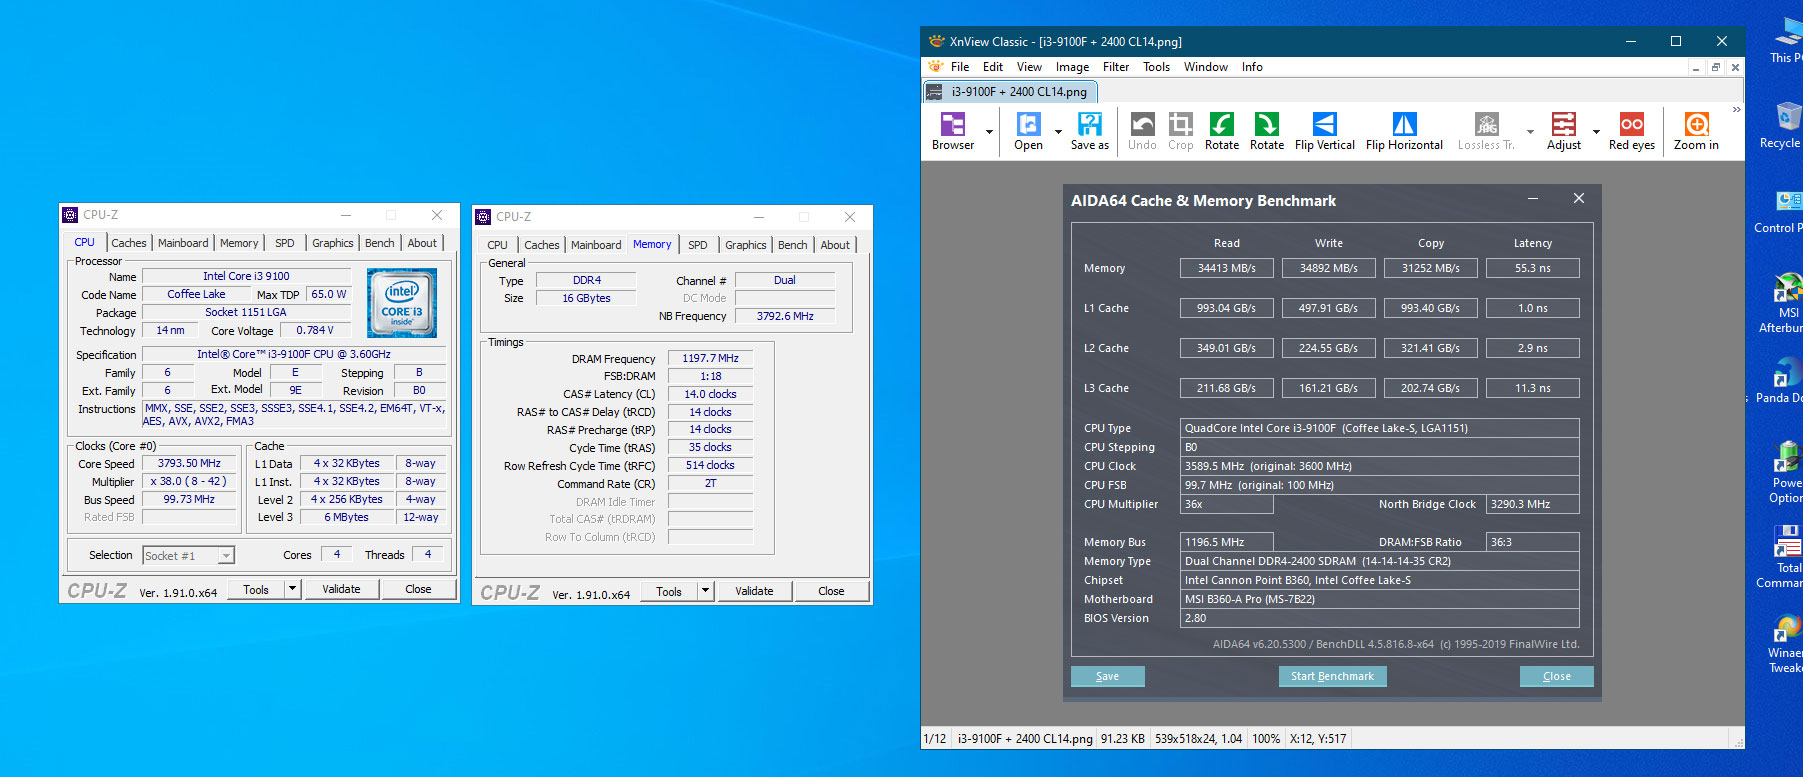This screenshot has width=1803, height=777.
Task: Click the Save as icon
Action: pos(1089,131)
